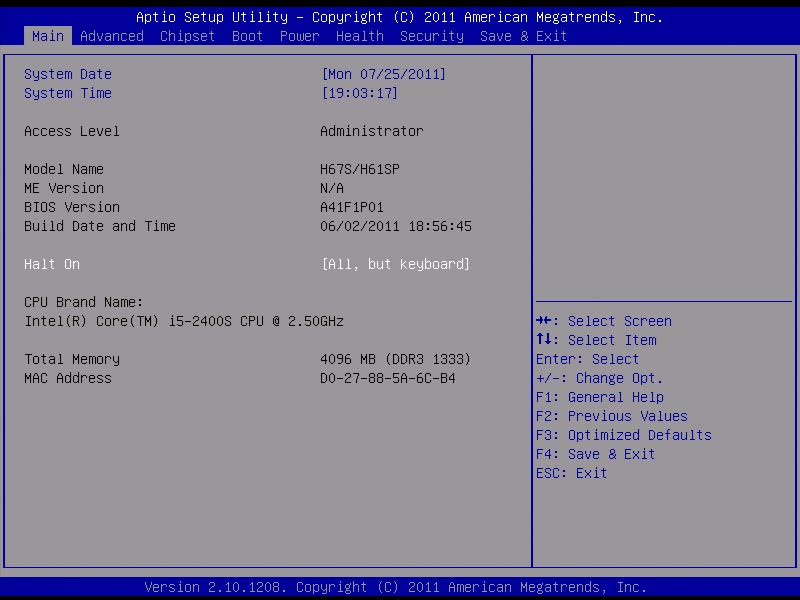
Task: Click the Build Date and Time label
Action: point(100,226)
